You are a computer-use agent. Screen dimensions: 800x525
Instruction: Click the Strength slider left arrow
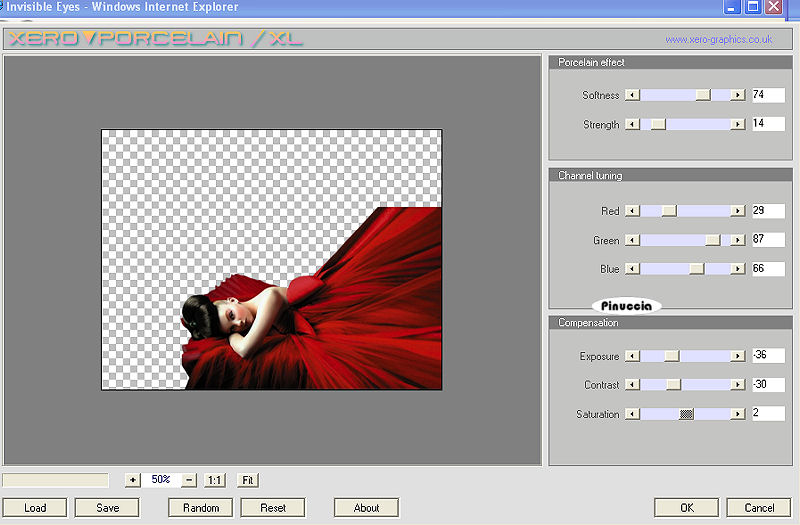click(x=633, y=124)
